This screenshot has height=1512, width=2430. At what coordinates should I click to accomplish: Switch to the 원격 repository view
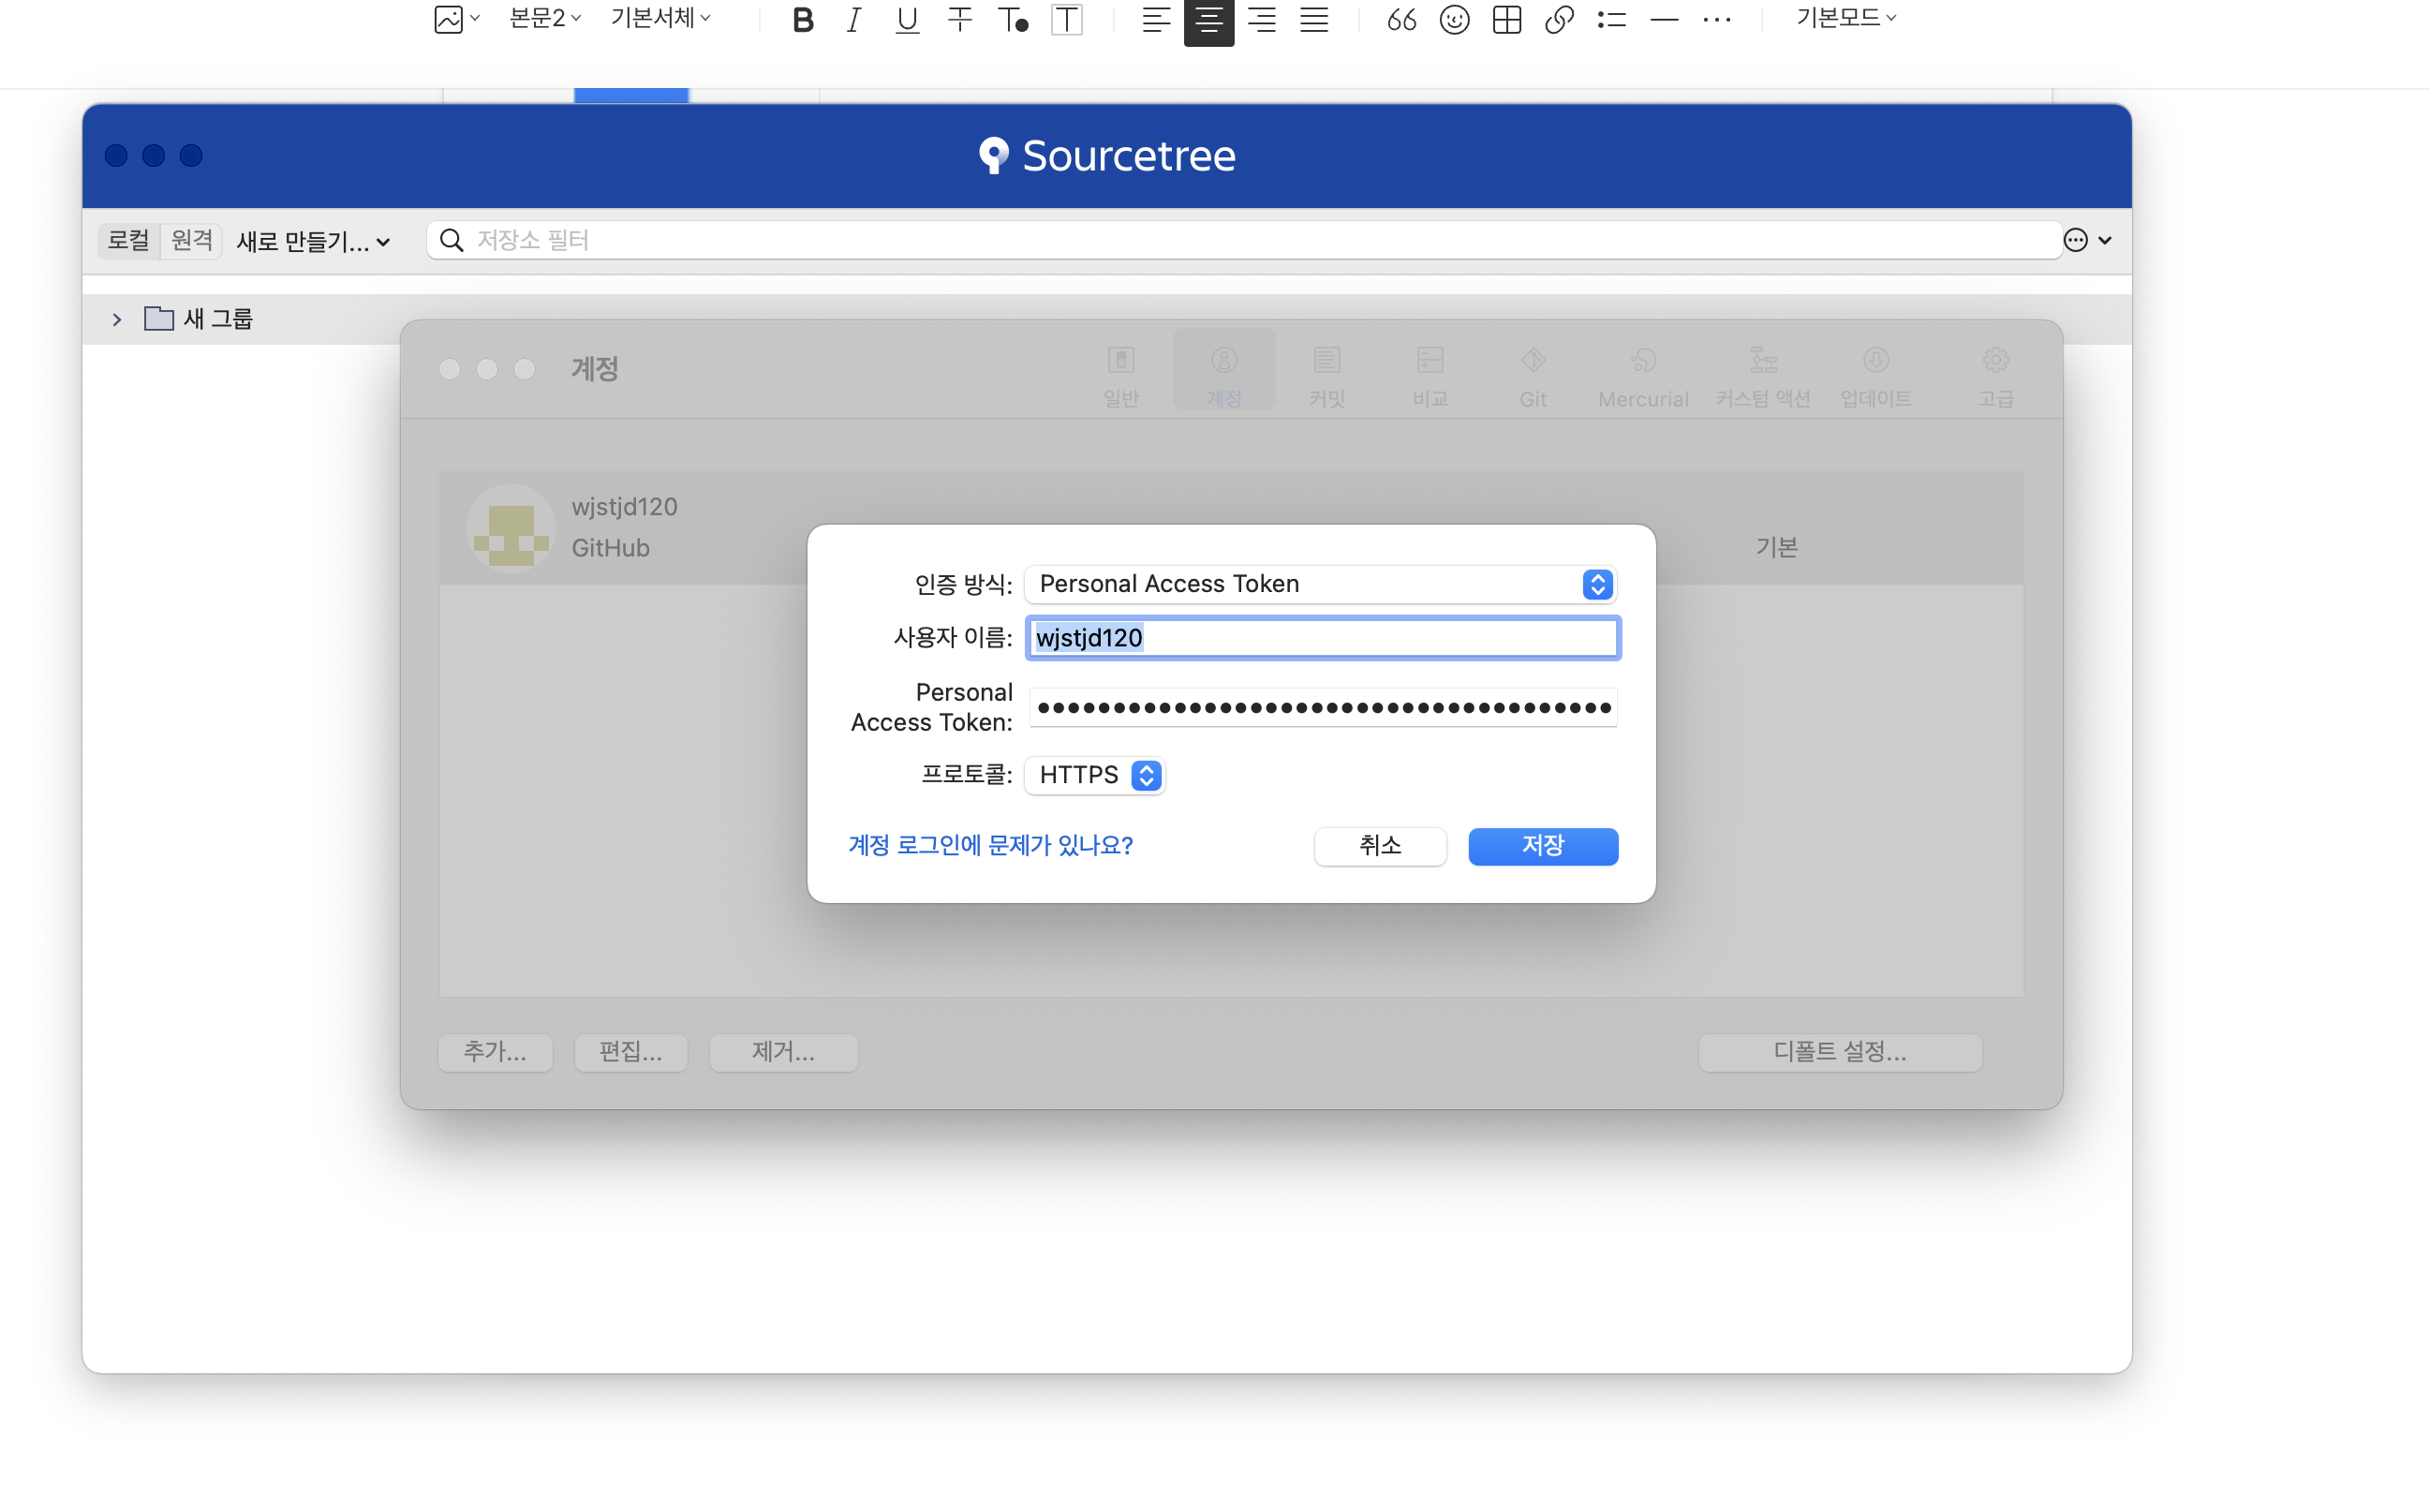[x=191, y=240]
